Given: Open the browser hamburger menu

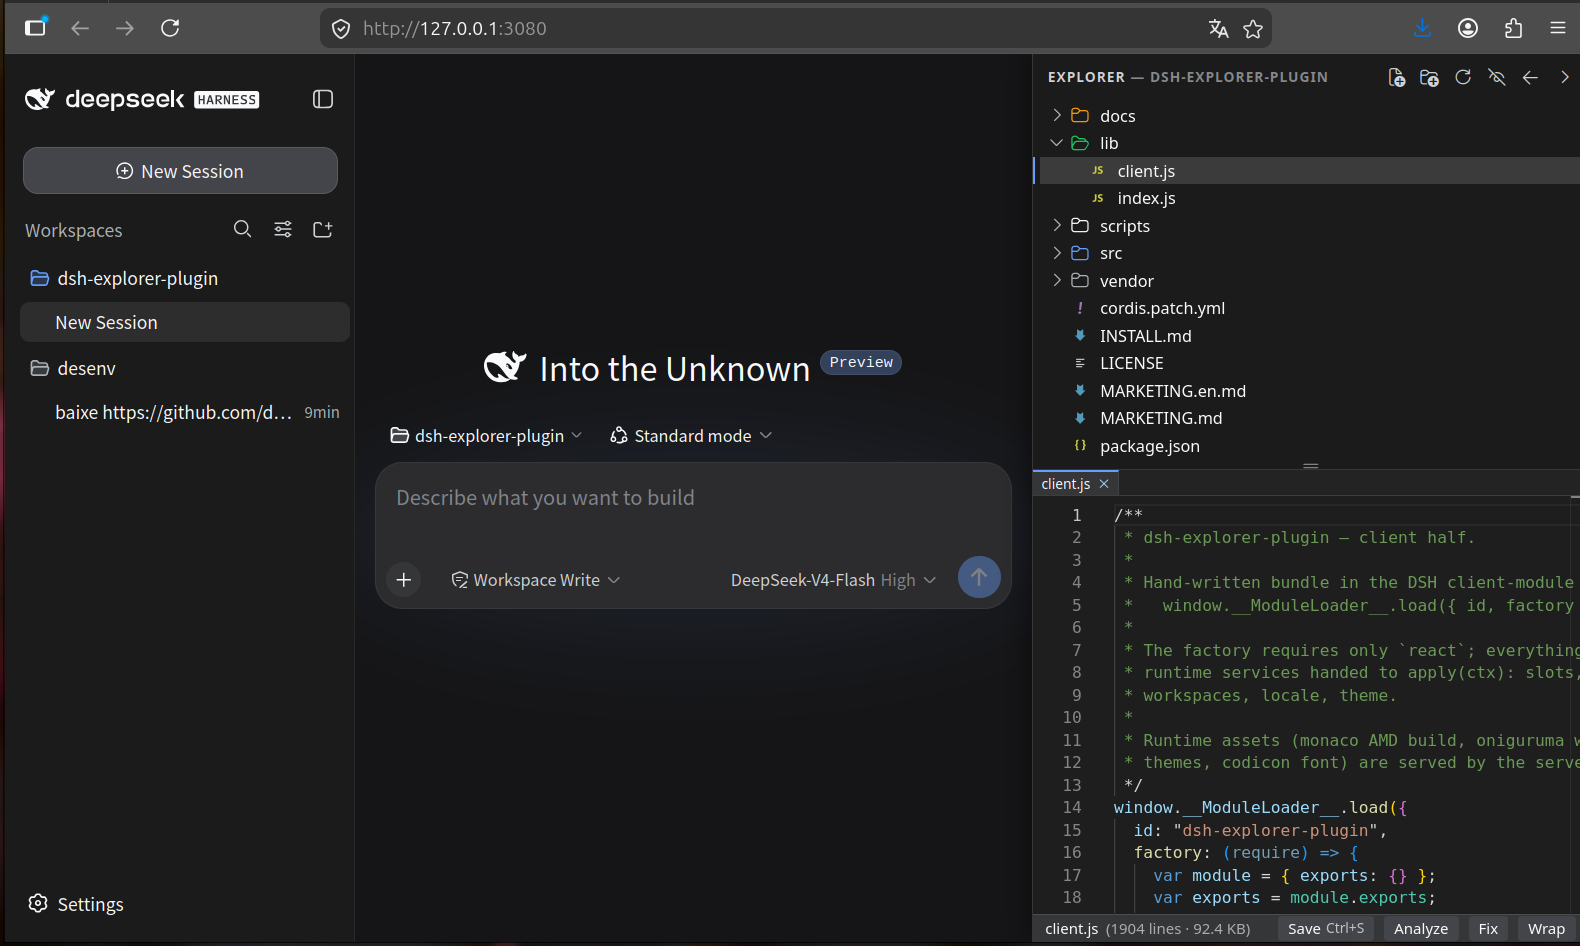Looking at the screenshot, I should point(1558,28).
